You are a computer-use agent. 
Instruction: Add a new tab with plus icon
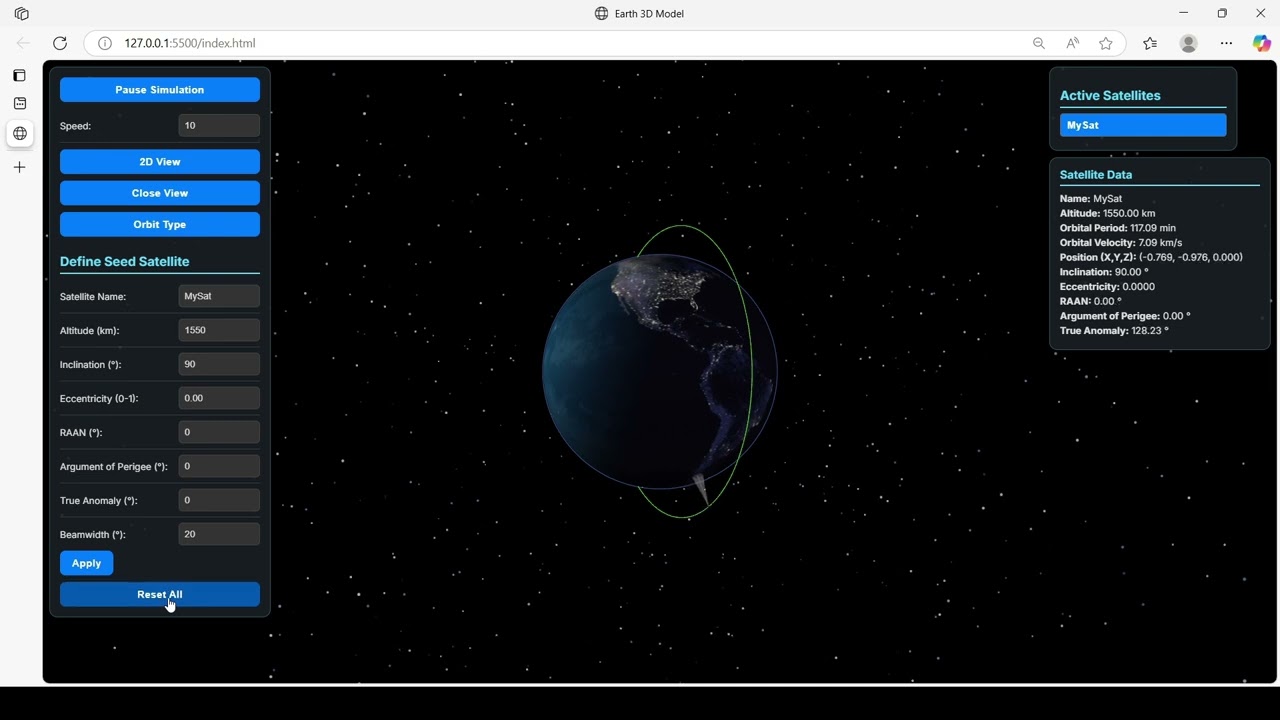tap(20, 167)
